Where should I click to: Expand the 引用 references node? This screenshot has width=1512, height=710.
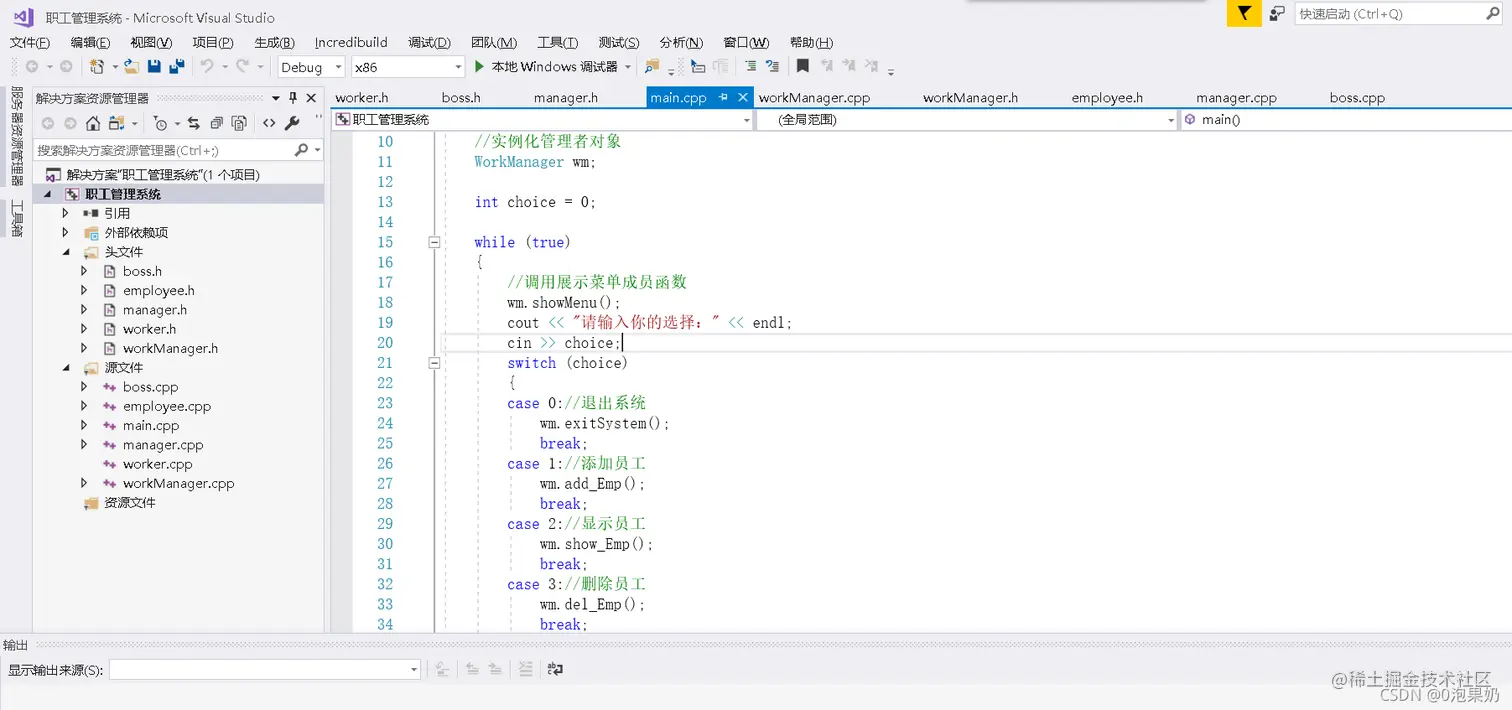coord(66,213)
